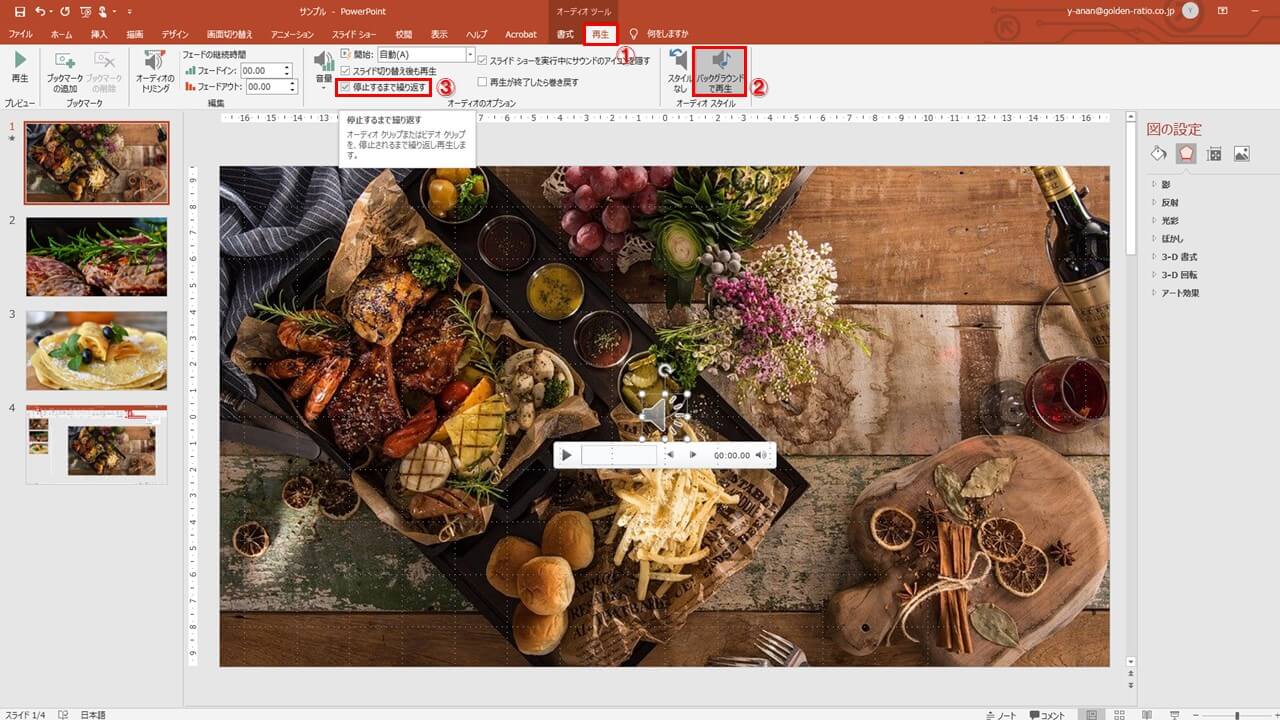
Task: Toggle スライド切り替え後も再生 checkbox
Action: click(346, 71)
